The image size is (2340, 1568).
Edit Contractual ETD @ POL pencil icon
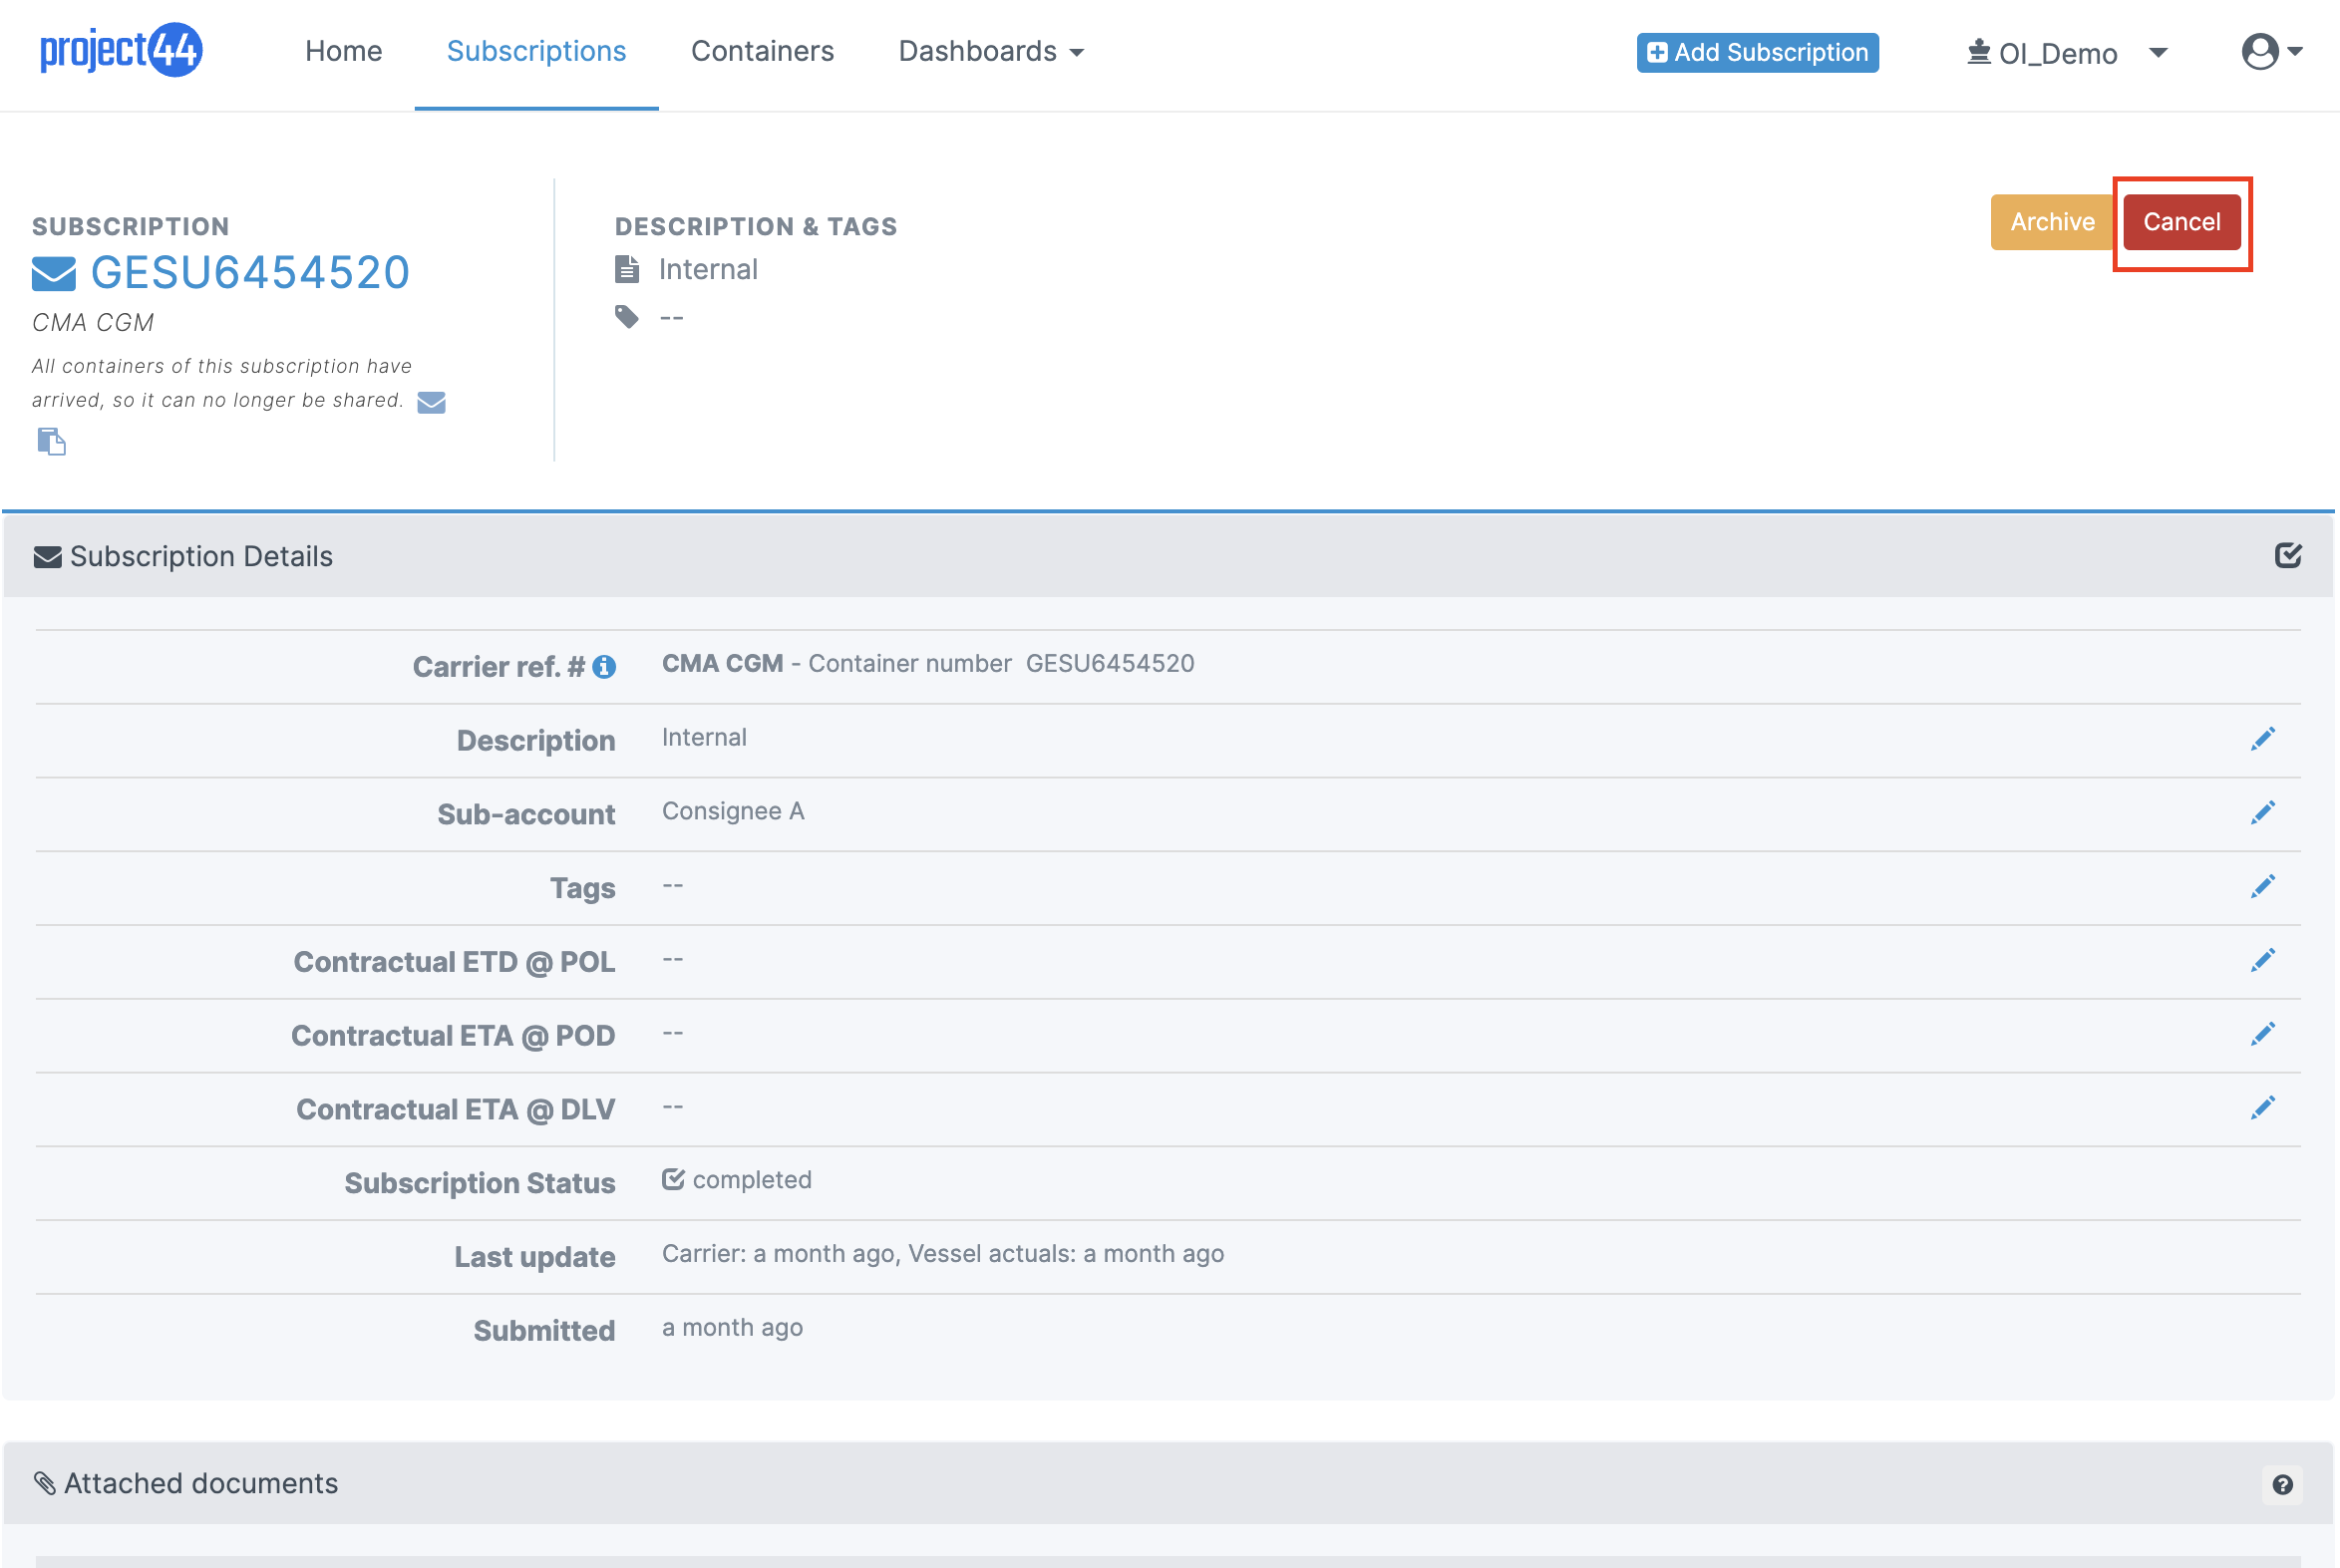coord(2263,961)
